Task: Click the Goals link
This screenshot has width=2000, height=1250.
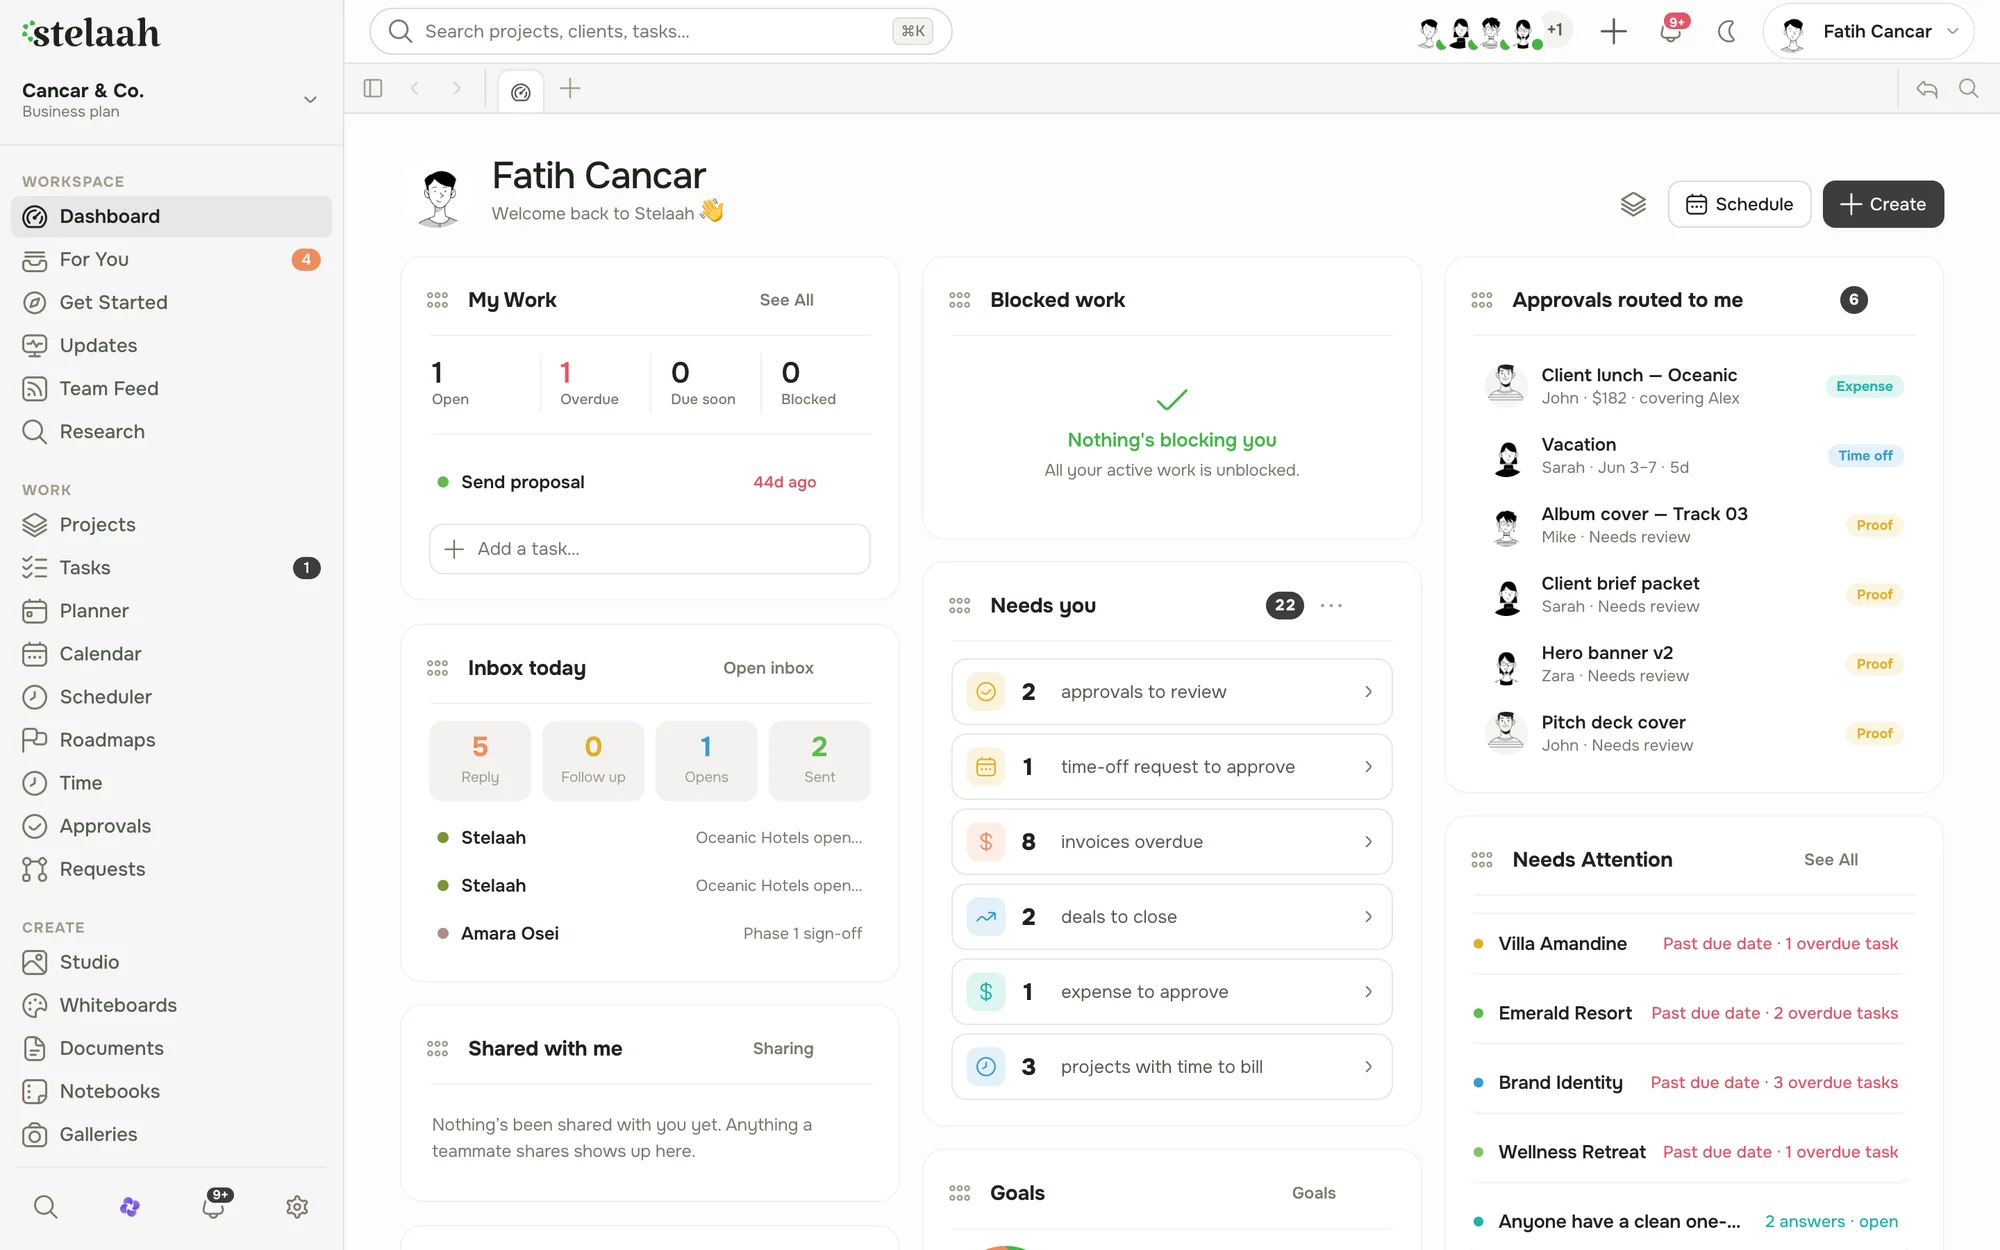Action: coord(1313,1193)
